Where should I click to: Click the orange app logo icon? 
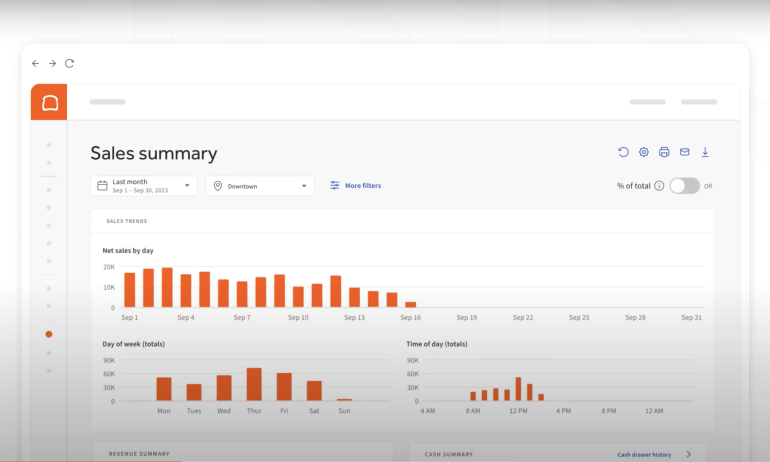pos(49,102)
